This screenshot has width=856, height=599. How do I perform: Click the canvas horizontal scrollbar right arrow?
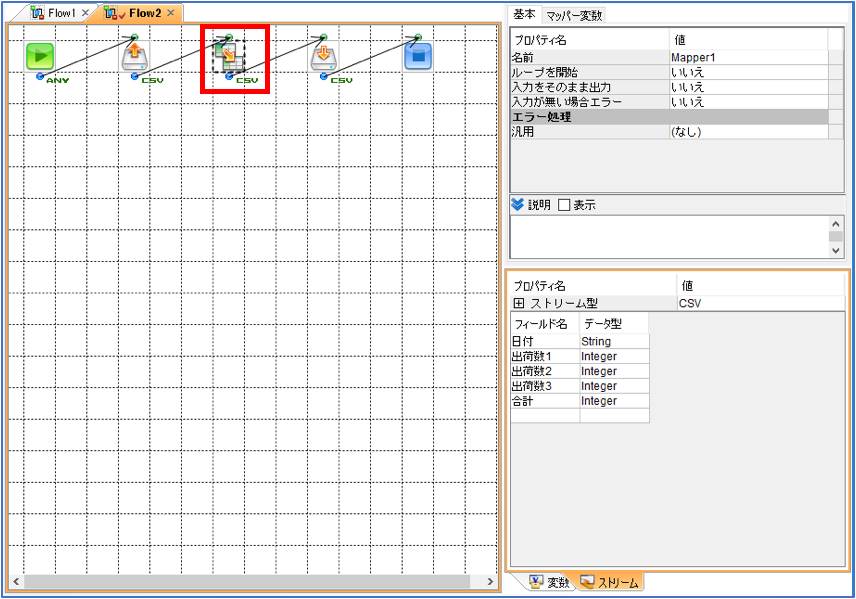point(490,582)
